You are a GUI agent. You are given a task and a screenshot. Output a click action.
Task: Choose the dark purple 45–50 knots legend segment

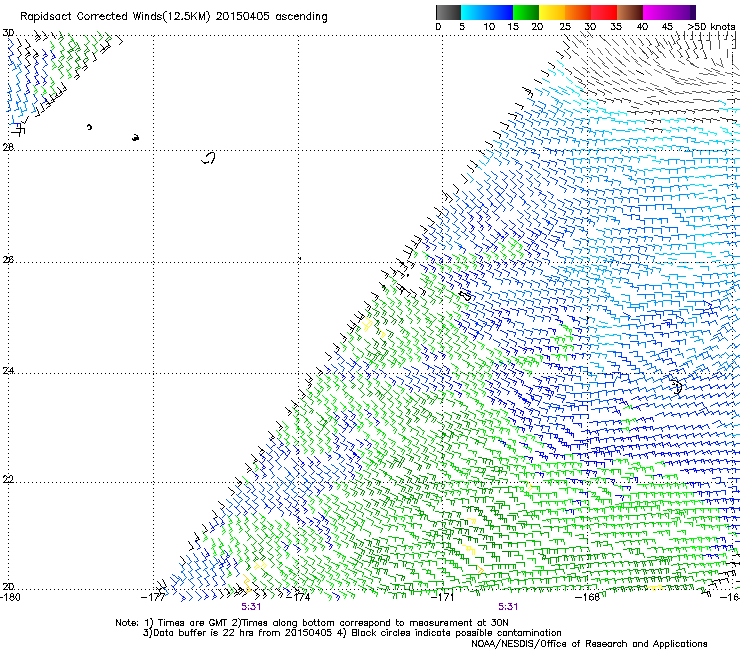click(x=682, y=12)
